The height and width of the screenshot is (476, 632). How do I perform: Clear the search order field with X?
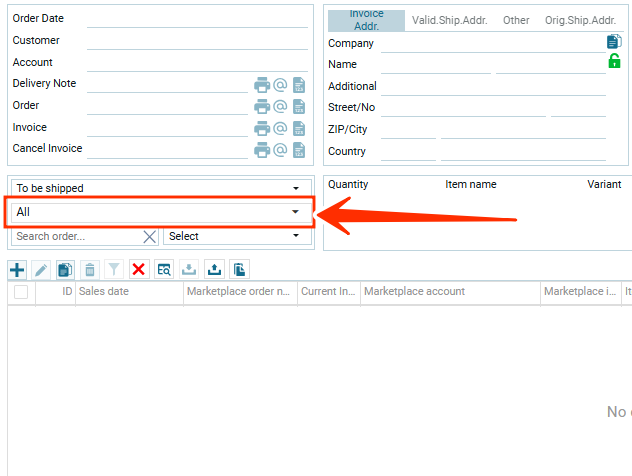149,237
